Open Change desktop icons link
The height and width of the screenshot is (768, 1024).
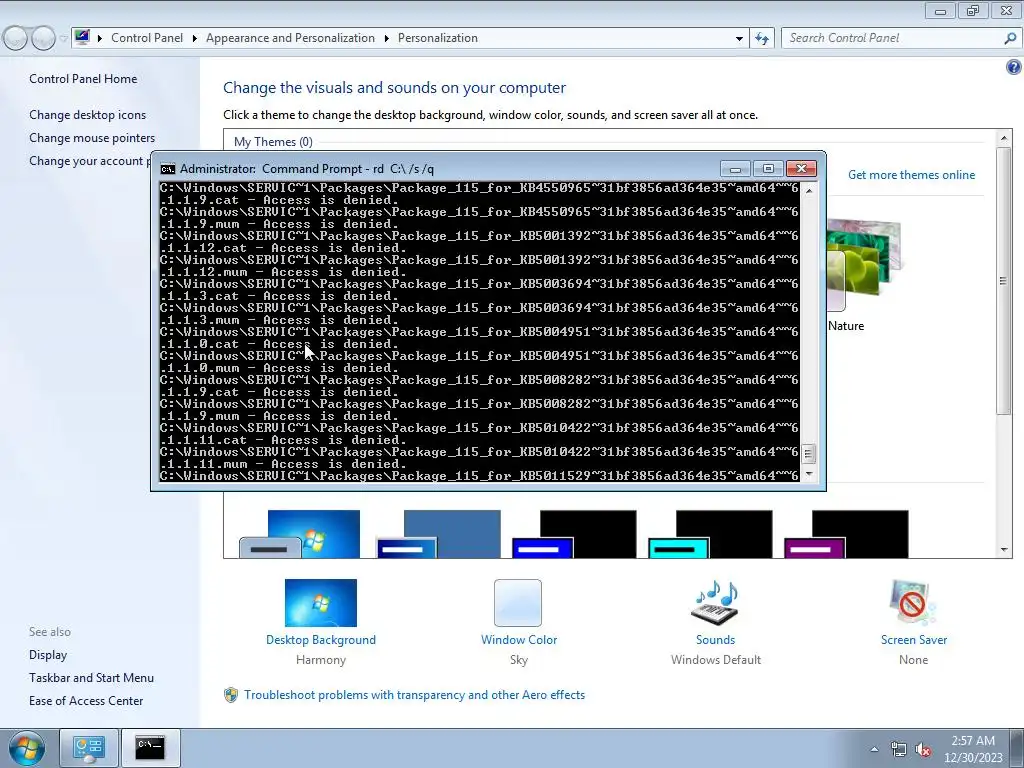point(88,115)
